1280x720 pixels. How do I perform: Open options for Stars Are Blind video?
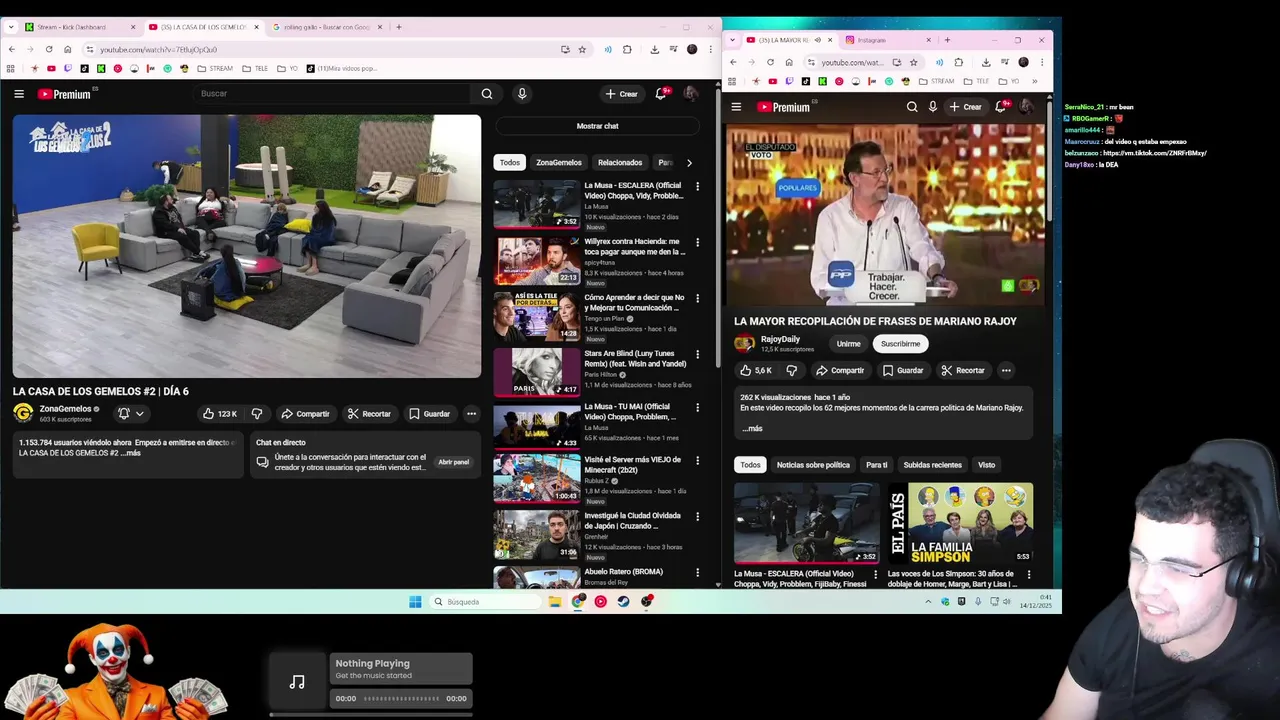[697, 354]
